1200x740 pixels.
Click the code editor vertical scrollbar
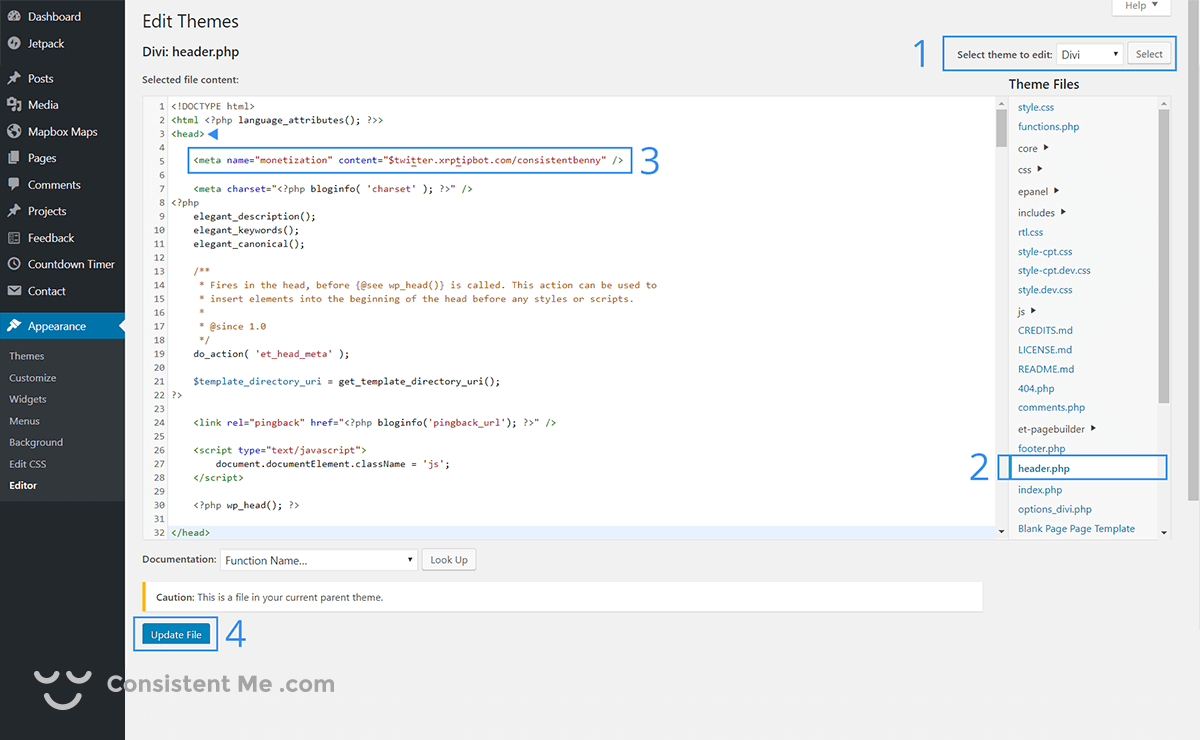tap(1002, 318)
